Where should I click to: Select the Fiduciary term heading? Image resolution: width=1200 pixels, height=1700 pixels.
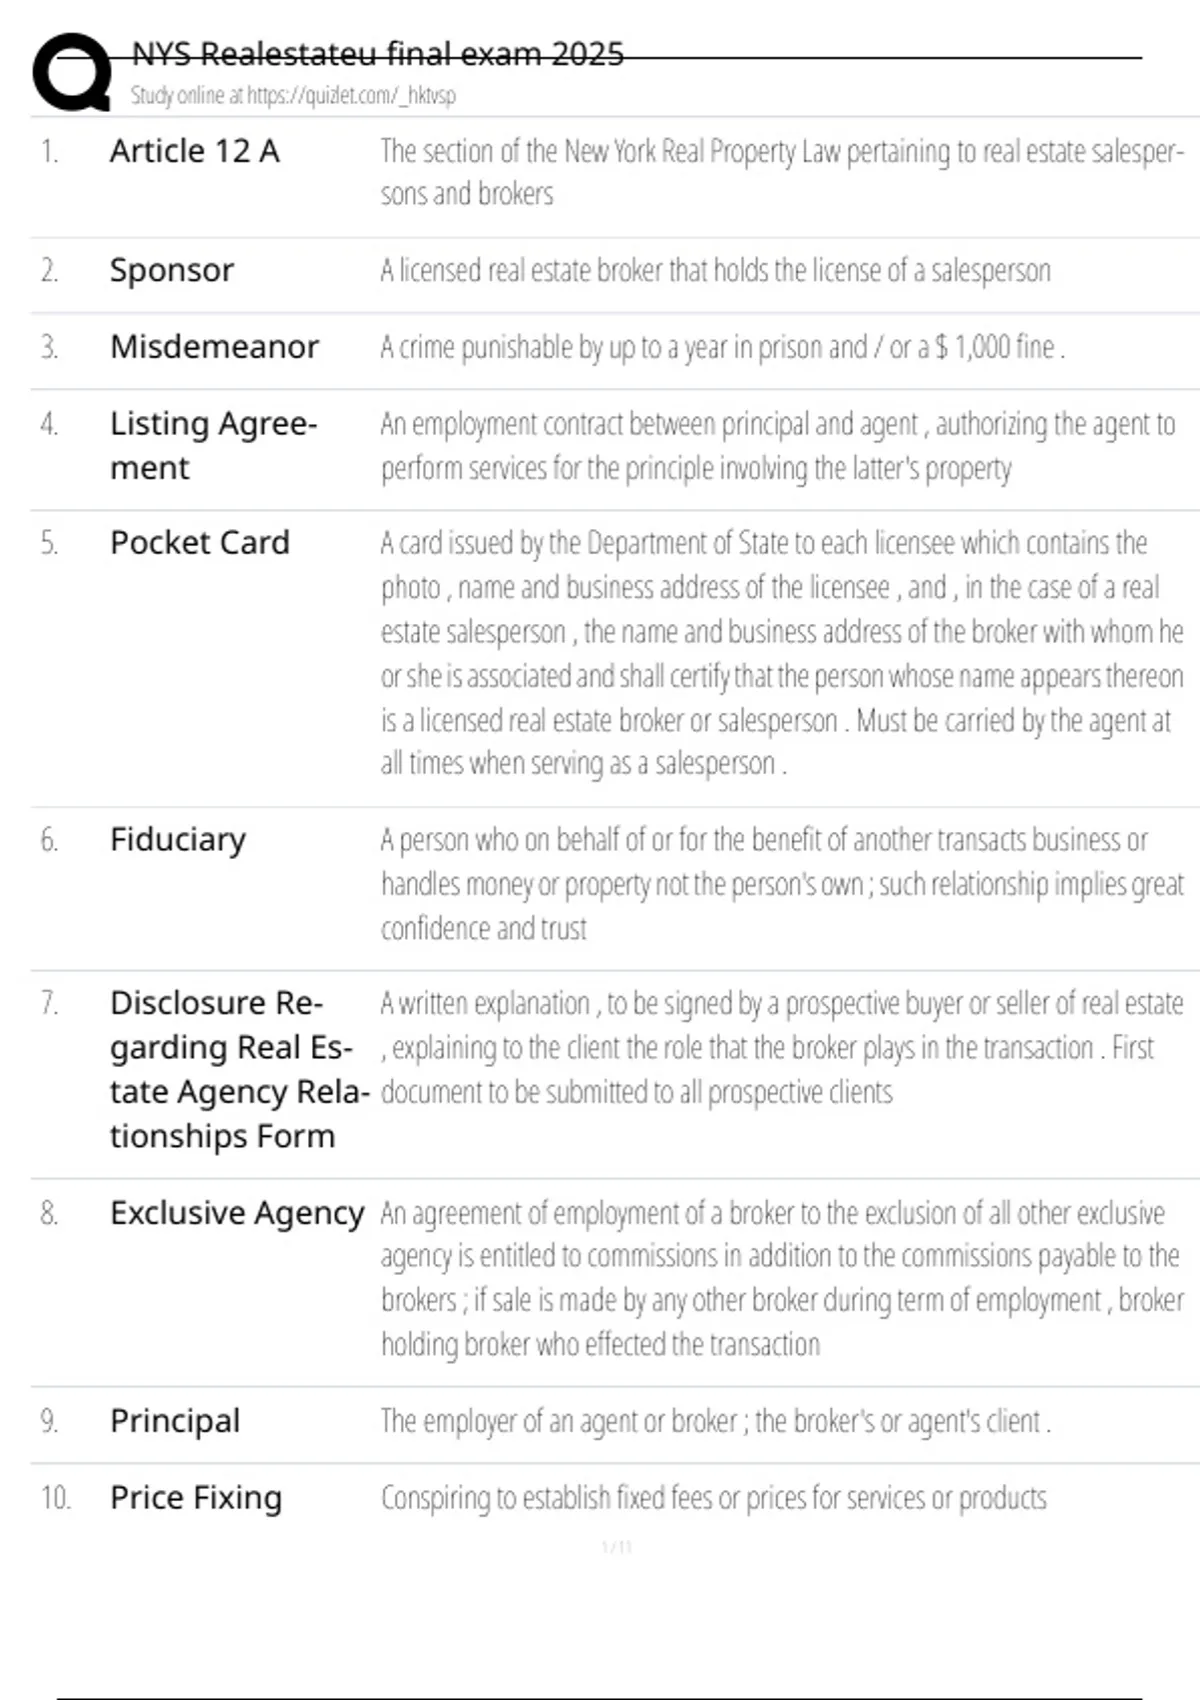coord(178,840)
